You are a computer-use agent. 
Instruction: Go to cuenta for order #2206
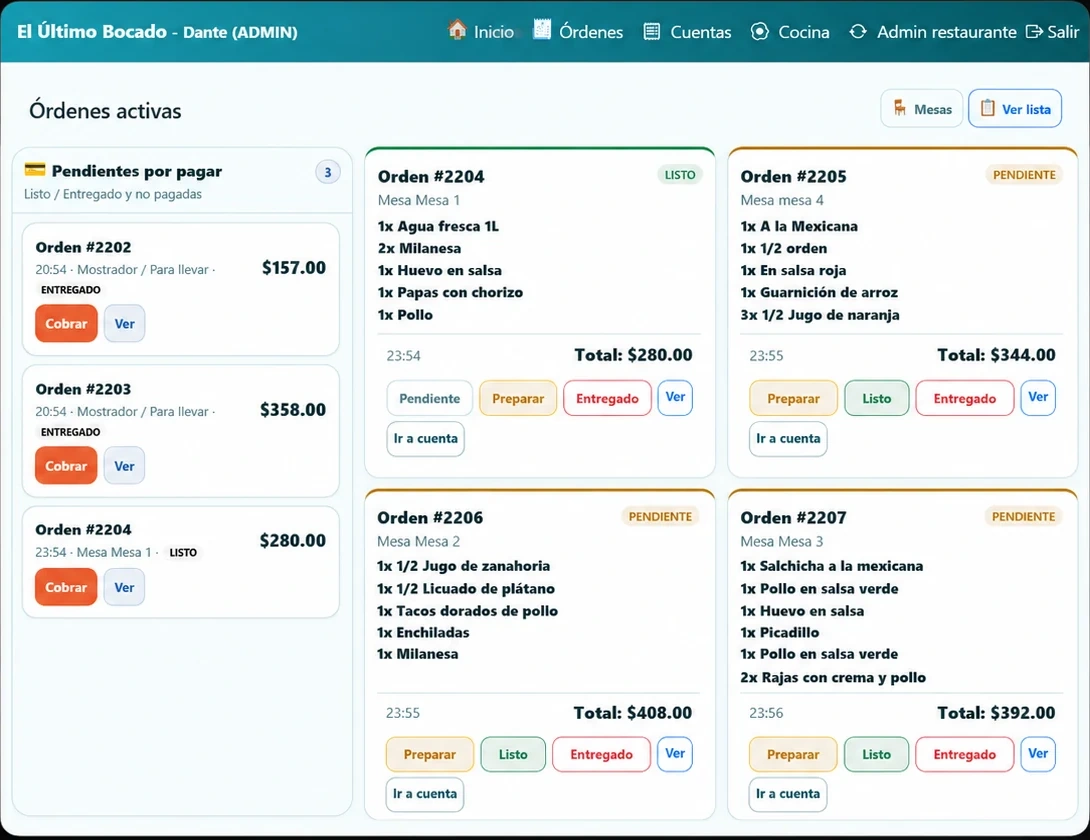[425, 794]
